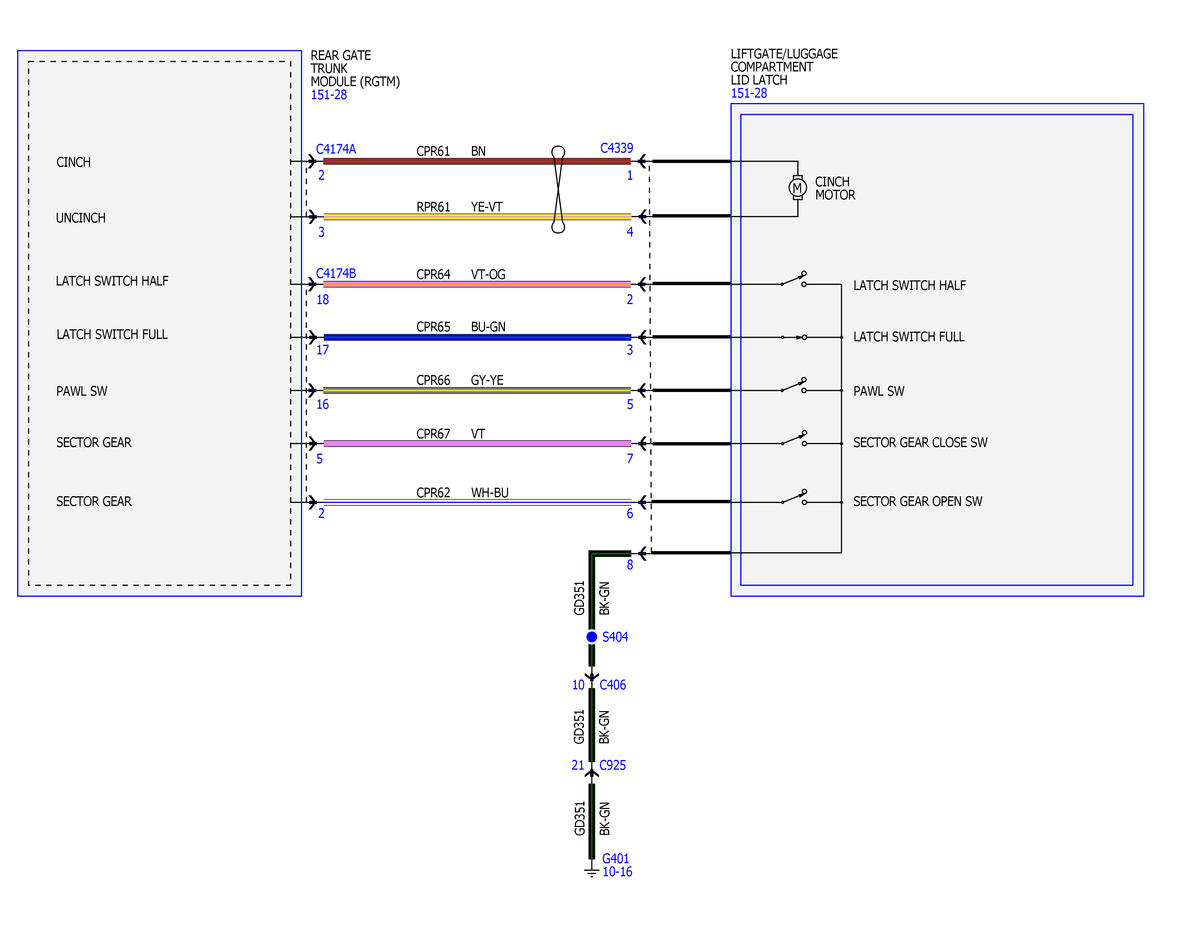Click the Liftgate/Luggage Compartment Lid Latch title
The height and width of the screenshot is (927, 1199).
(x=784, y=67)
